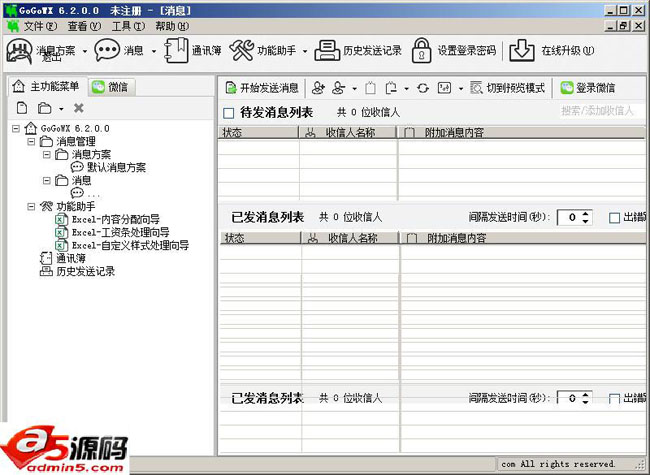Switch to the 微信 tab

(x=111, y=87)
